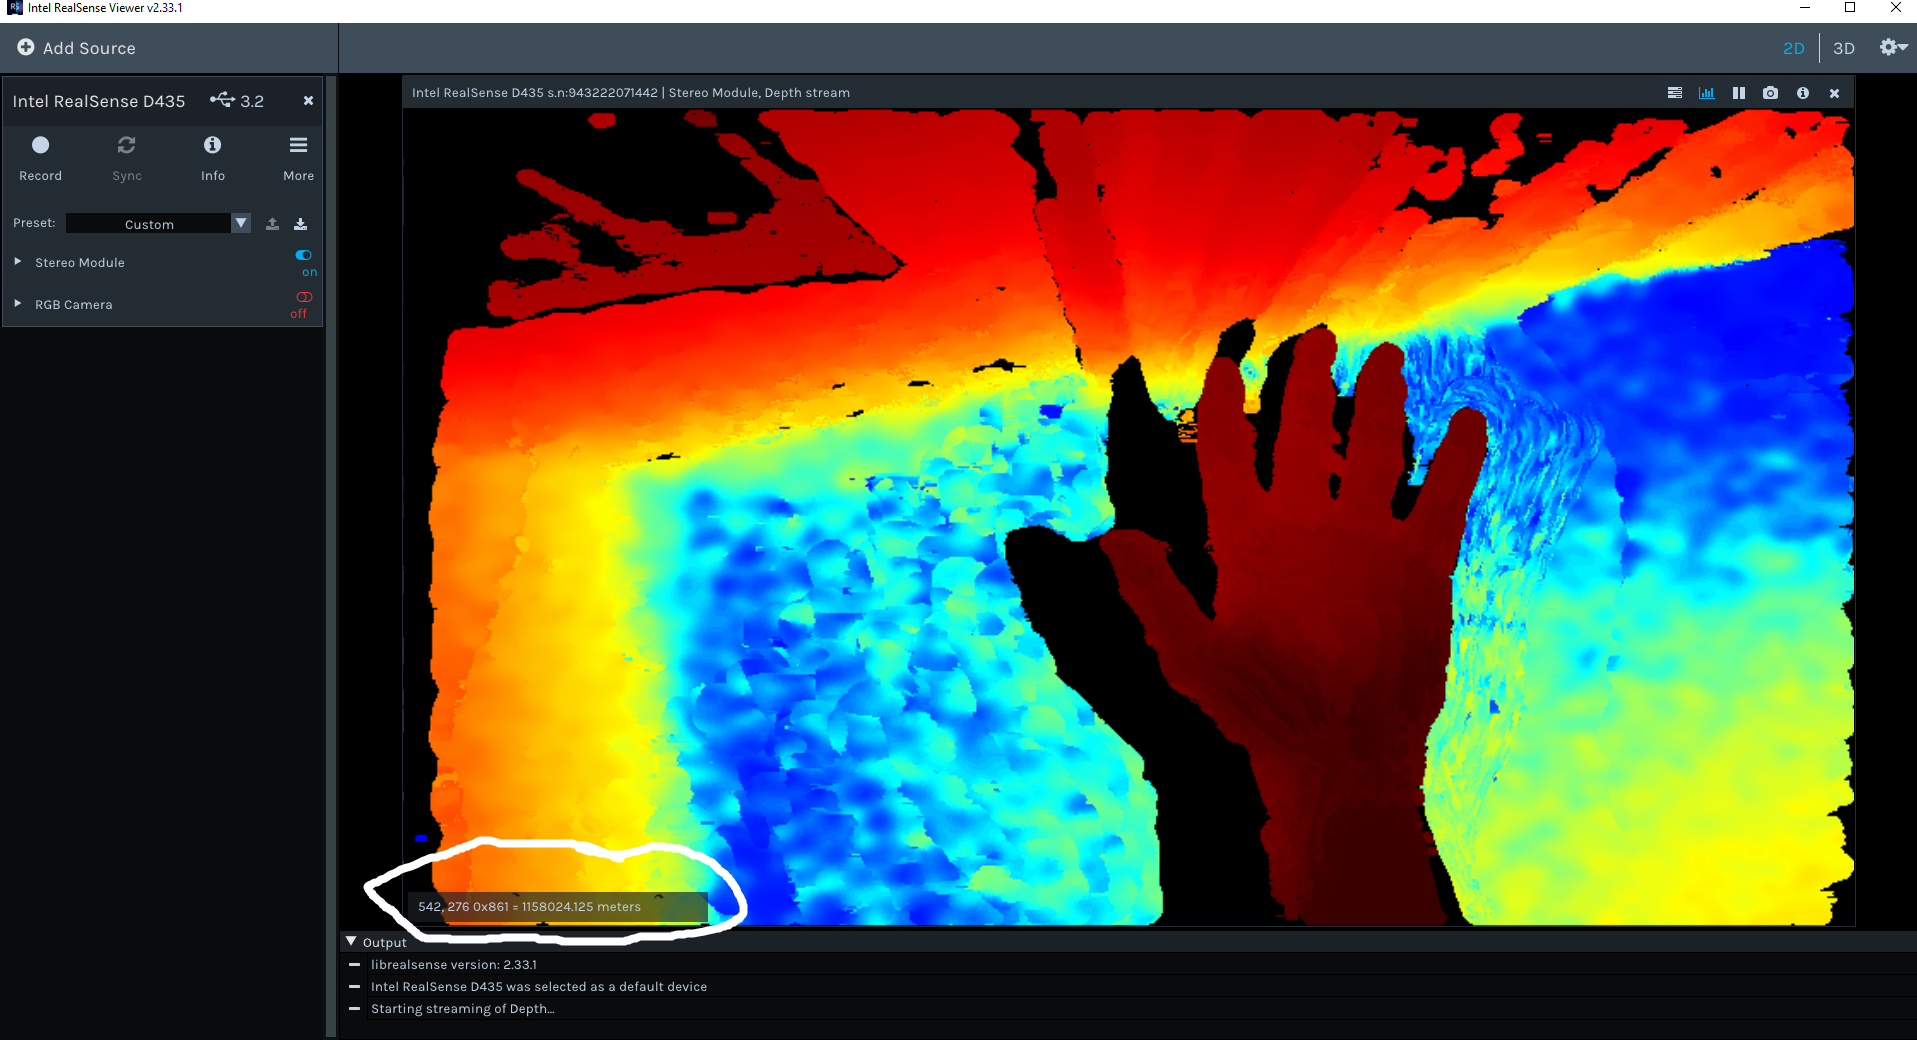1917x1040 pixels.
Task: Click the Stereo Module label
Action: [x=80, y=262]
